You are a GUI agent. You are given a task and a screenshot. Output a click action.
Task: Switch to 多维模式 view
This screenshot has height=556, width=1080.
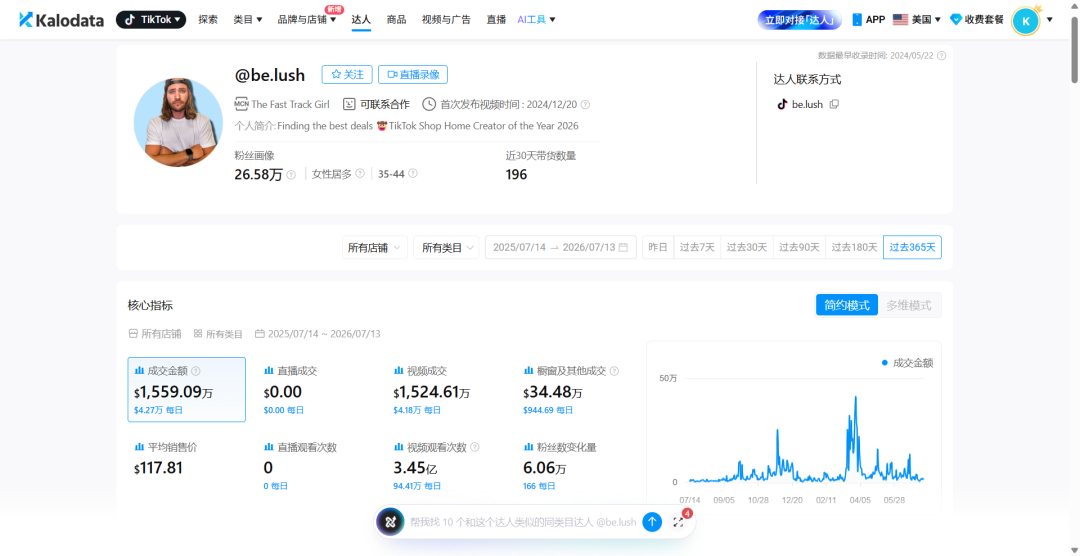coord(908,305)
